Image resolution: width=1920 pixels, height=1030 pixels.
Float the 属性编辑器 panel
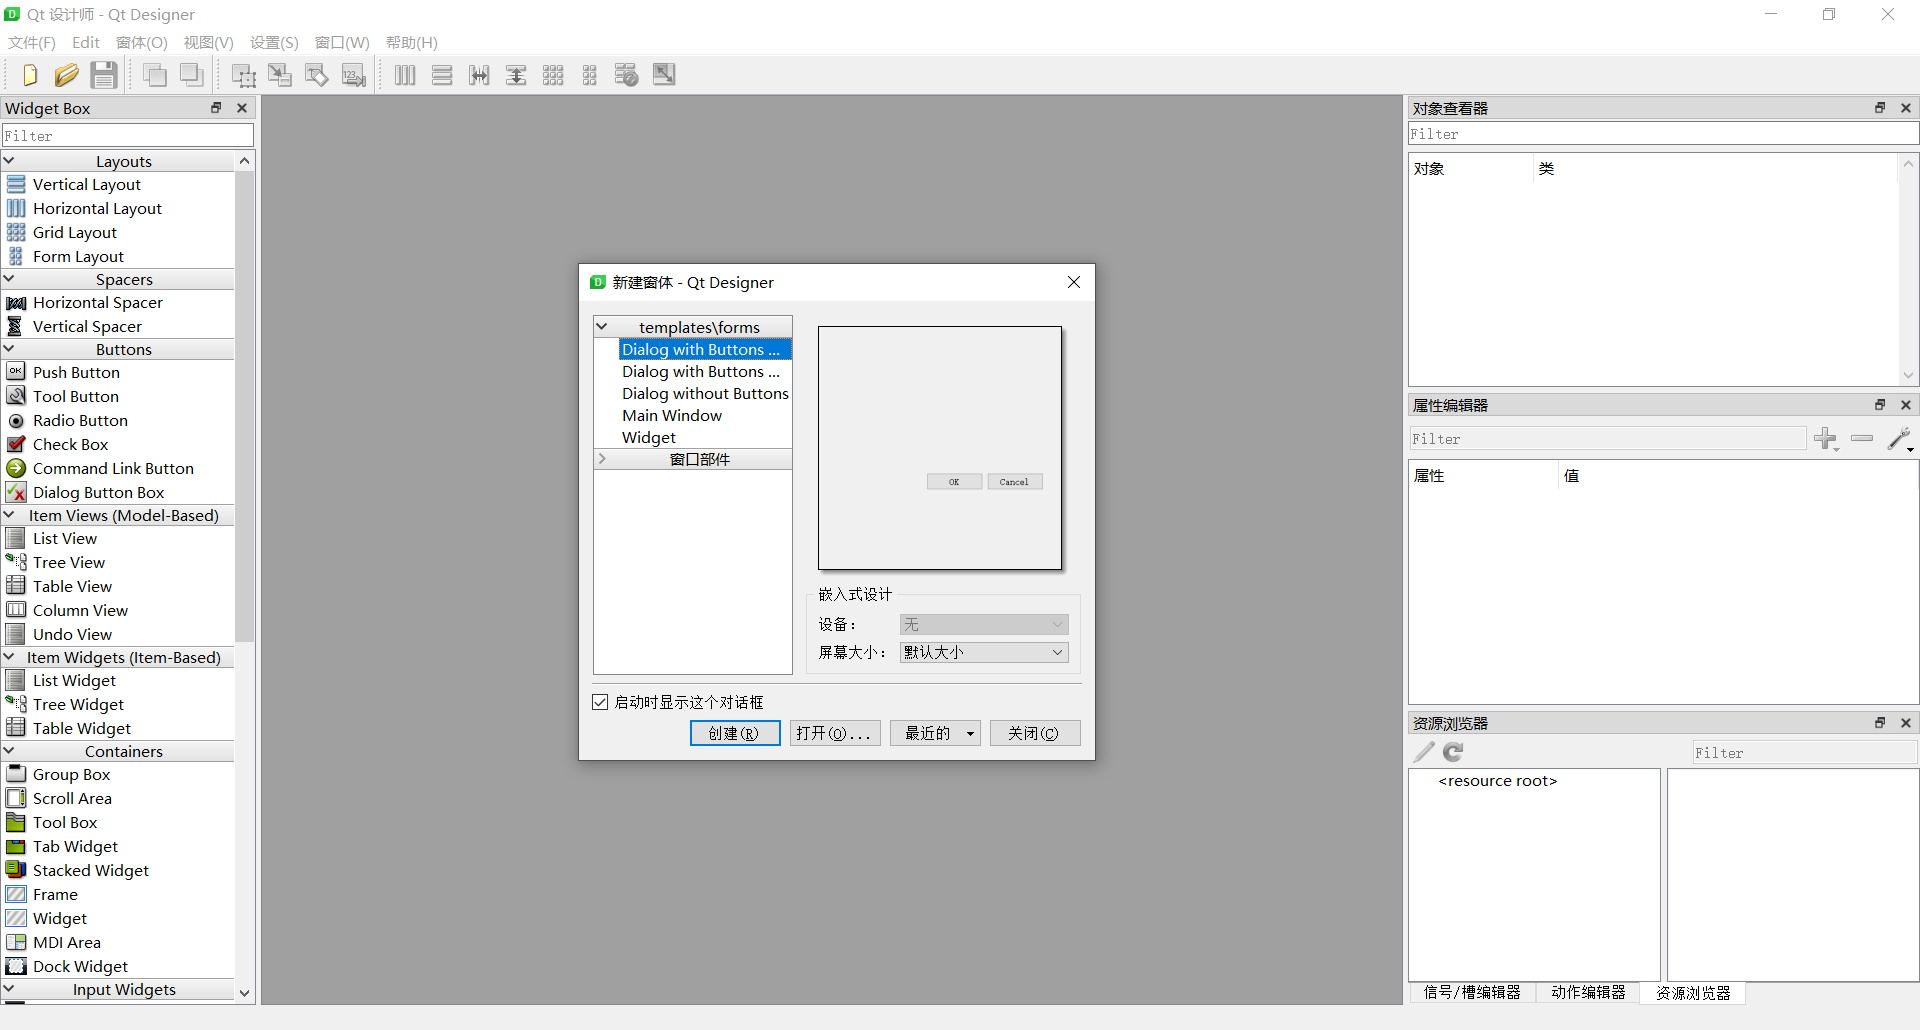point(1880,405)
